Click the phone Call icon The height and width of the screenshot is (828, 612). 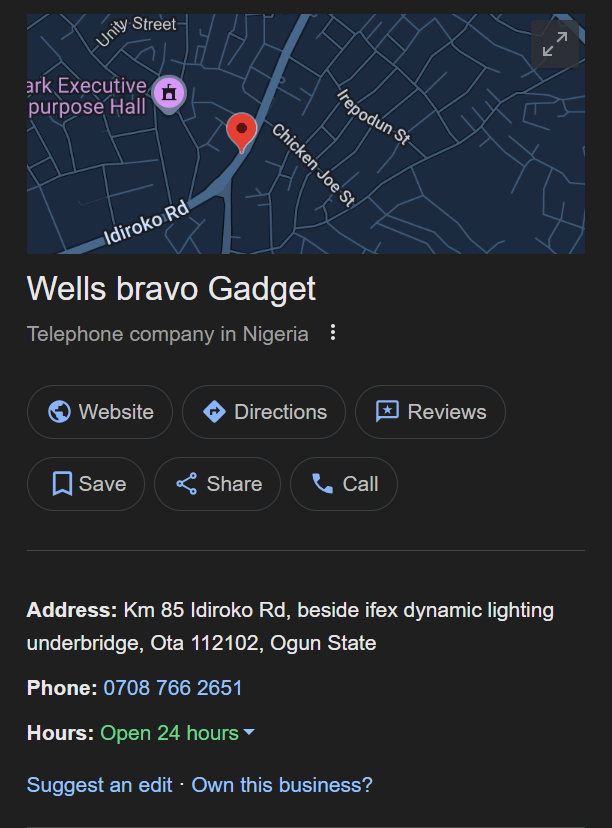[322, 484]
